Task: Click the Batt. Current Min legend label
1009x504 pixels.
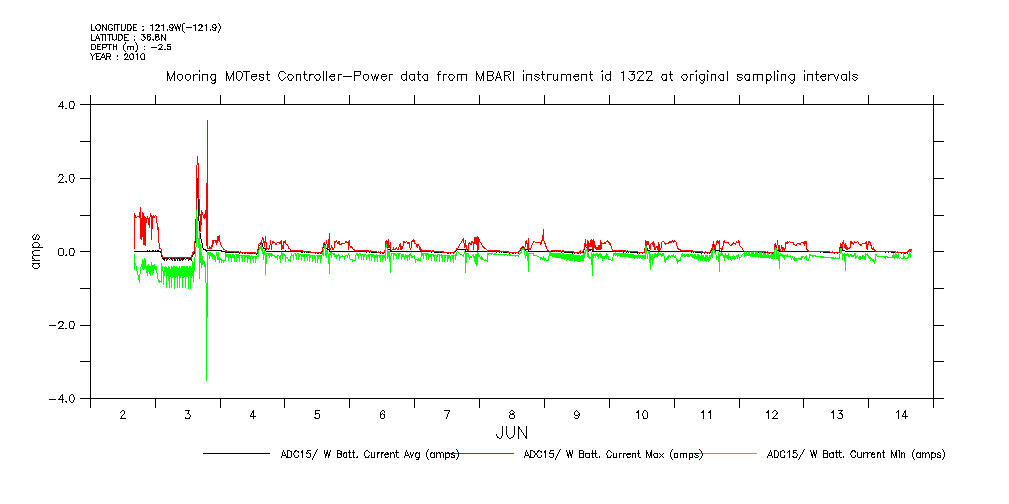Action: [x=855, y=454]
